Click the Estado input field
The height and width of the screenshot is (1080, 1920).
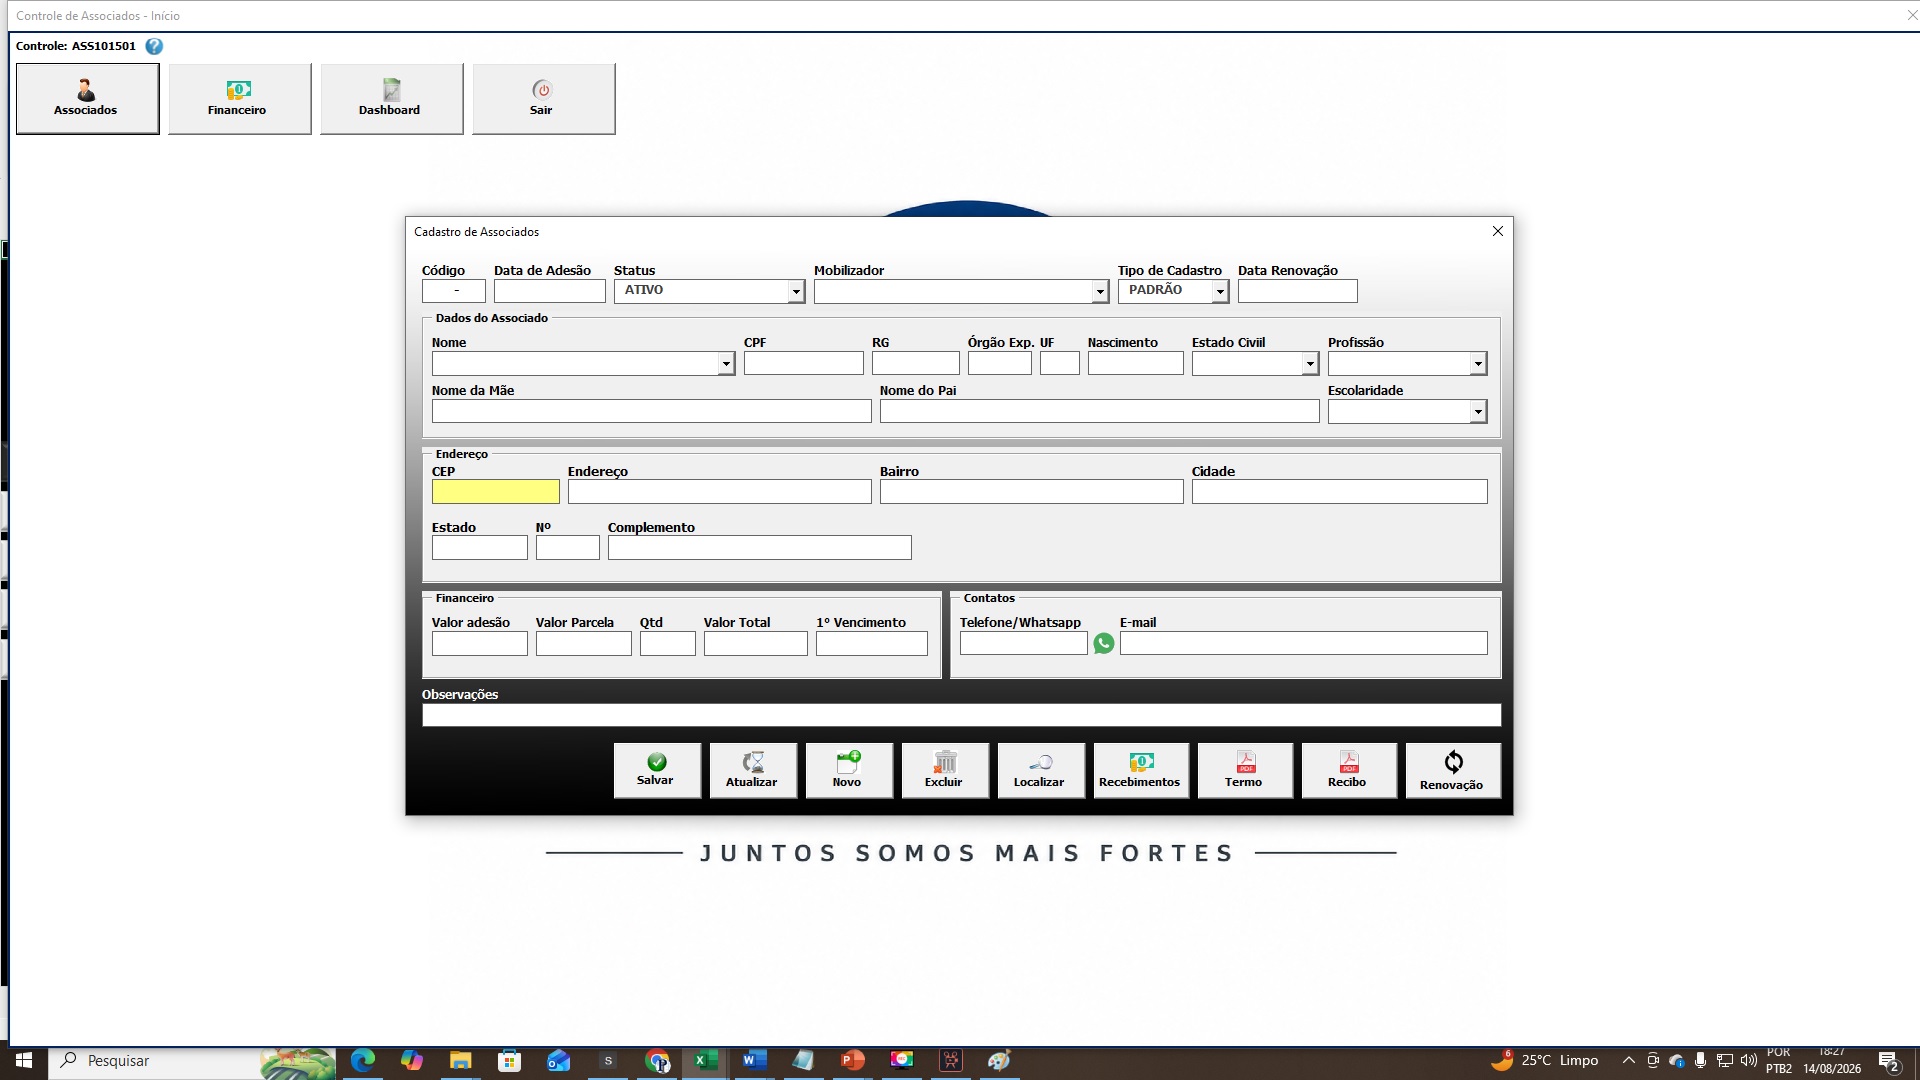point(480,548)
